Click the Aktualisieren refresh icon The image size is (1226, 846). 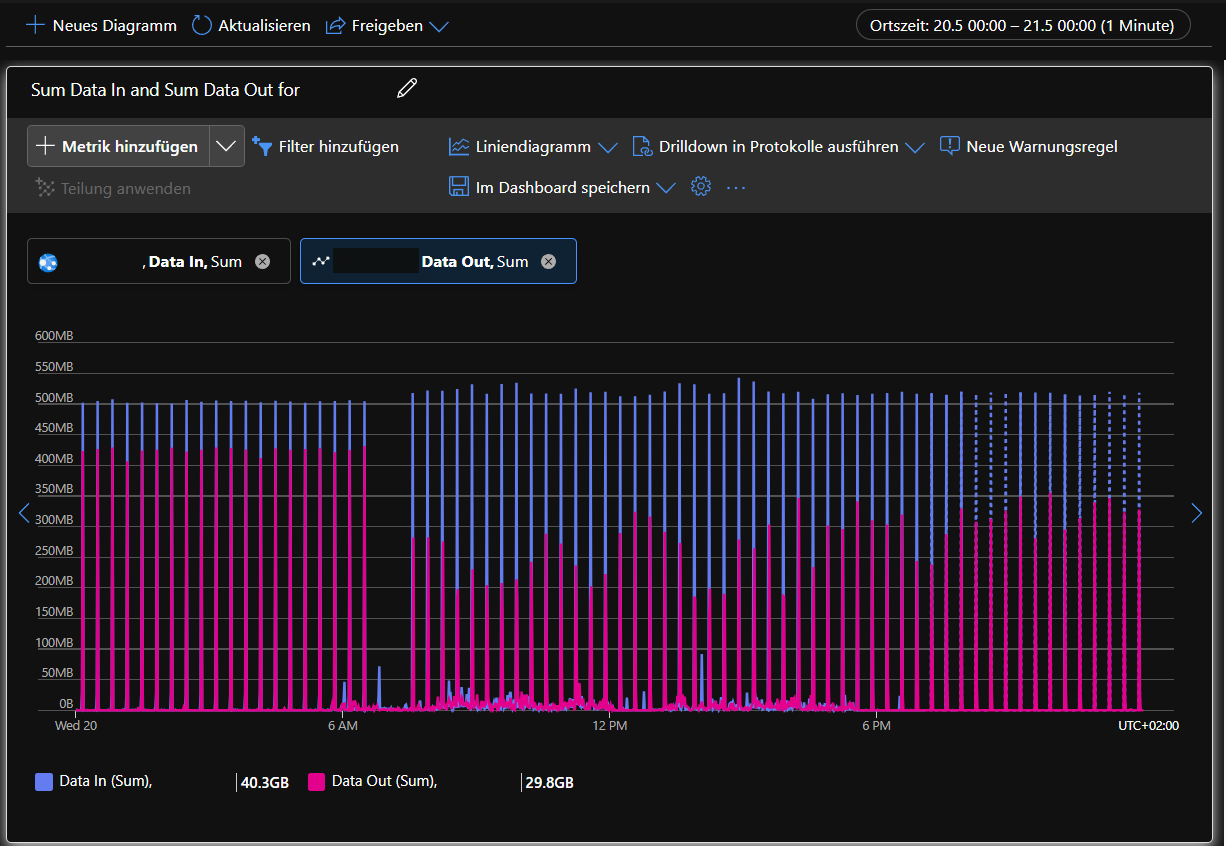click(x=202, y=25)
